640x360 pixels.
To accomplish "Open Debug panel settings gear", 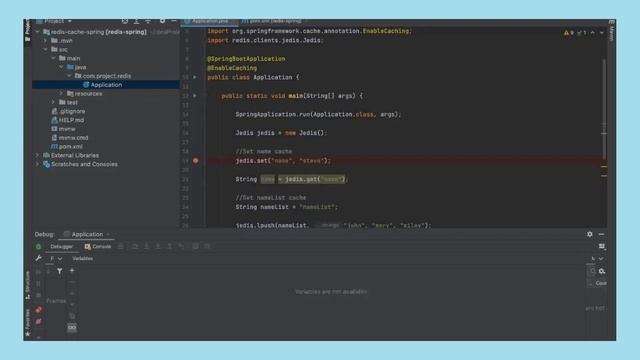I will coord(590,234).
